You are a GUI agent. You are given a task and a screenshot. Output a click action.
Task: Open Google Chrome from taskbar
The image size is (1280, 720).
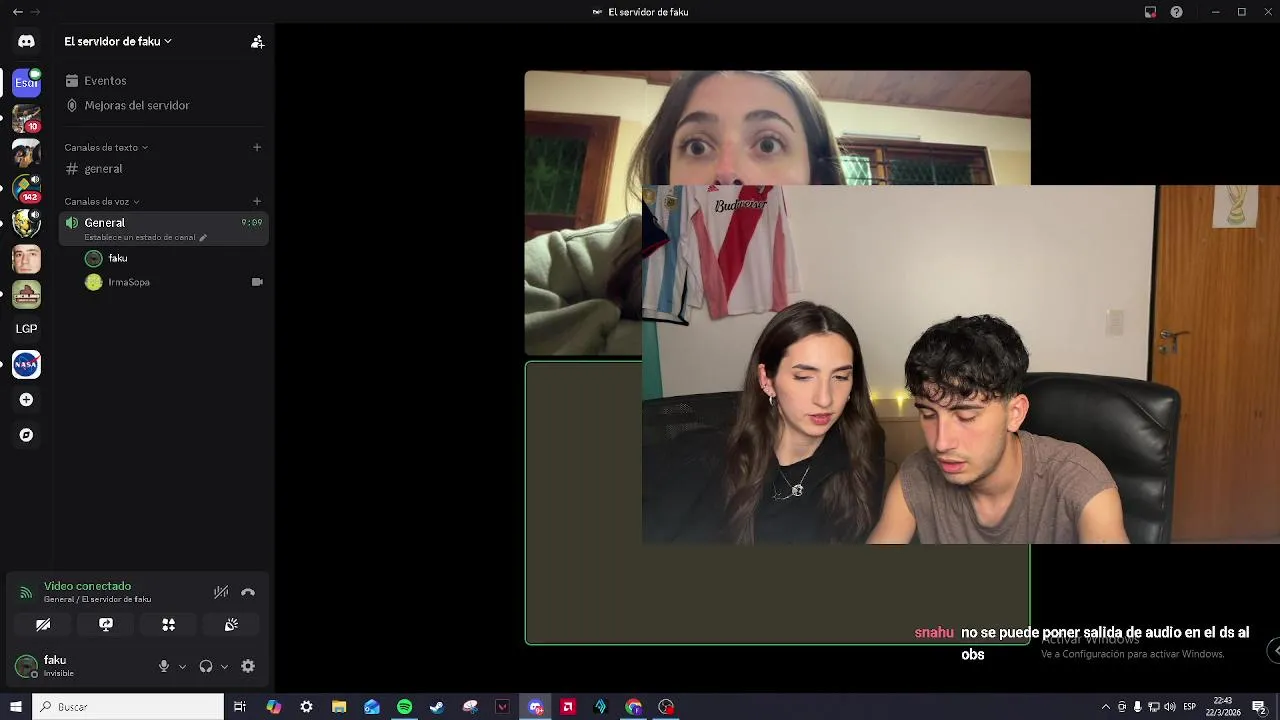click(633, 707)
